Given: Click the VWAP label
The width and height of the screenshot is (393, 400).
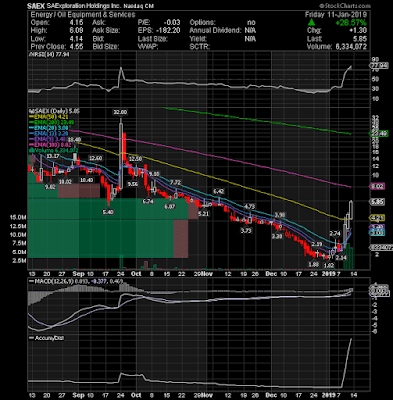Looking at the screenshot, I should 148,46.
